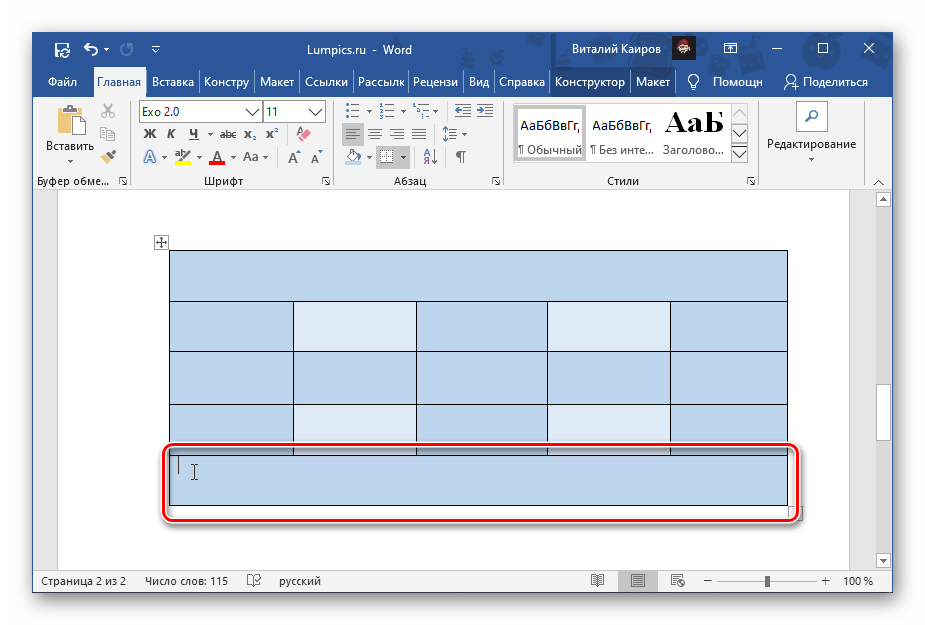The height and width of the screenshot is (625, 925).
Task: Open the Ссылки ribbon tab
Action: pos(326,82)
